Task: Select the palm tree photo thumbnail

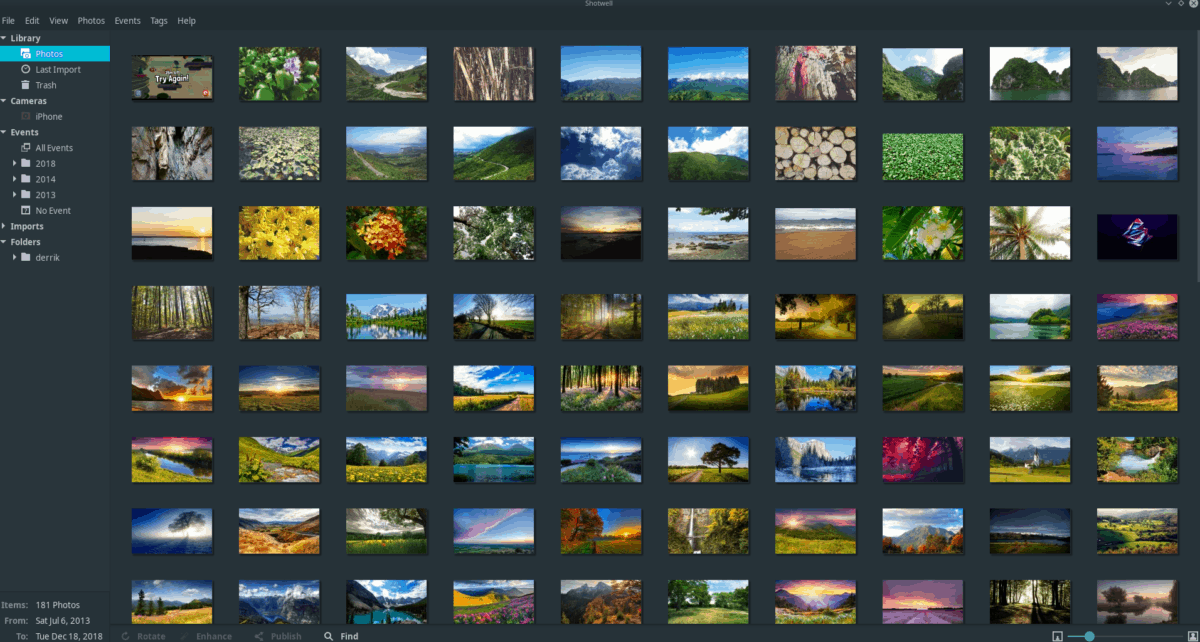Action: click(x=1030, y=233)
